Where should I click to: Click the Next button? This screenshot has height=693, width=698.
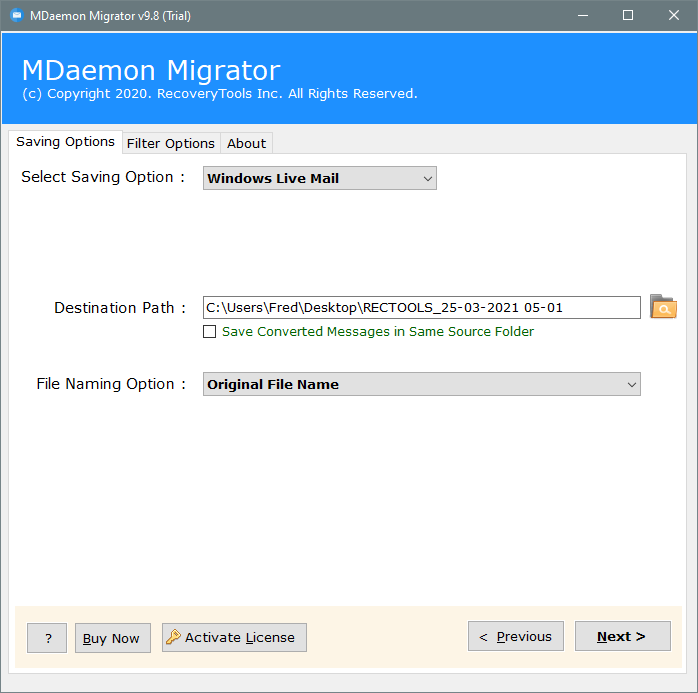pyautogui.click(x=622, y=636)
